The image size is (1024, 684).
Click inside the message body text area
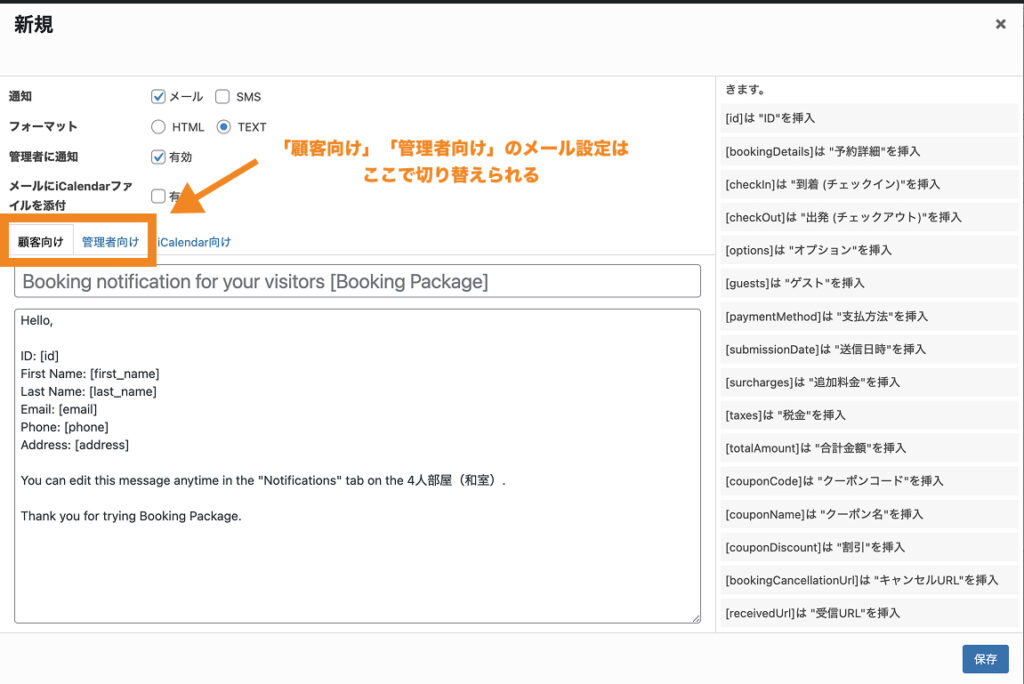(357, 560)
